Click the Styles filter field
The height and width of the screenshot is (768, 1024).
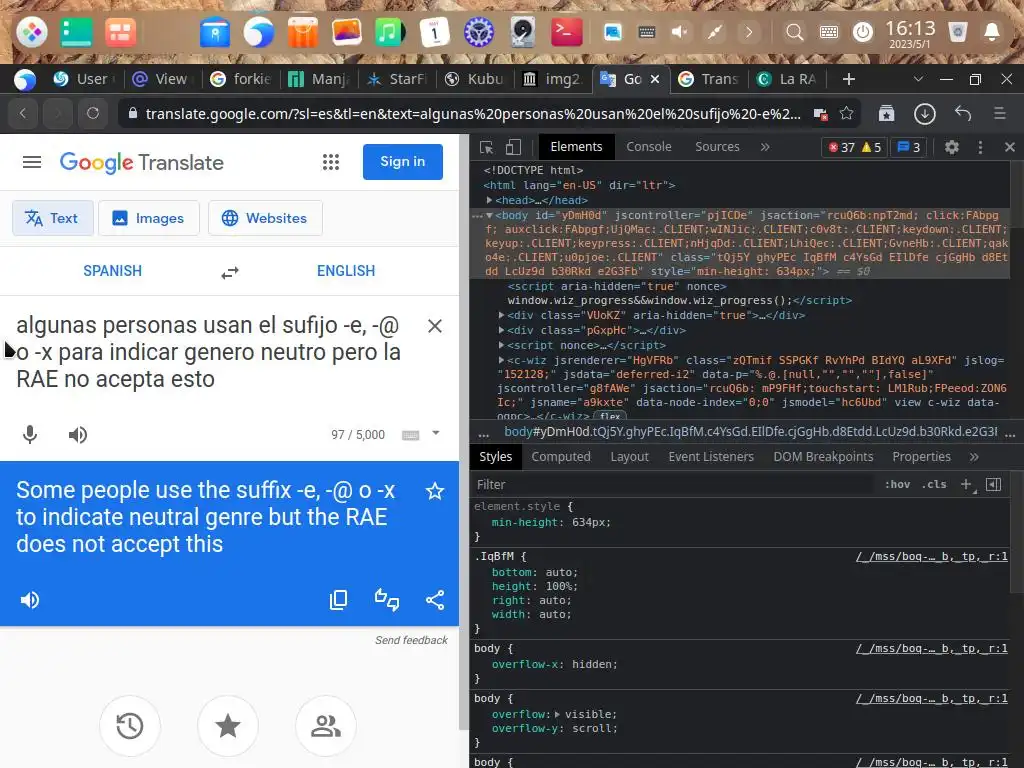tap(673, 485)
